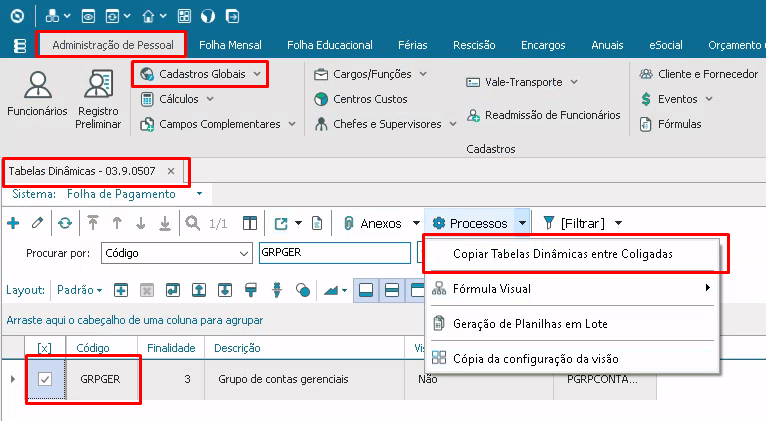766x421 pixels.
Task: Click the layout paint roller icon
Action: point(251,290)
